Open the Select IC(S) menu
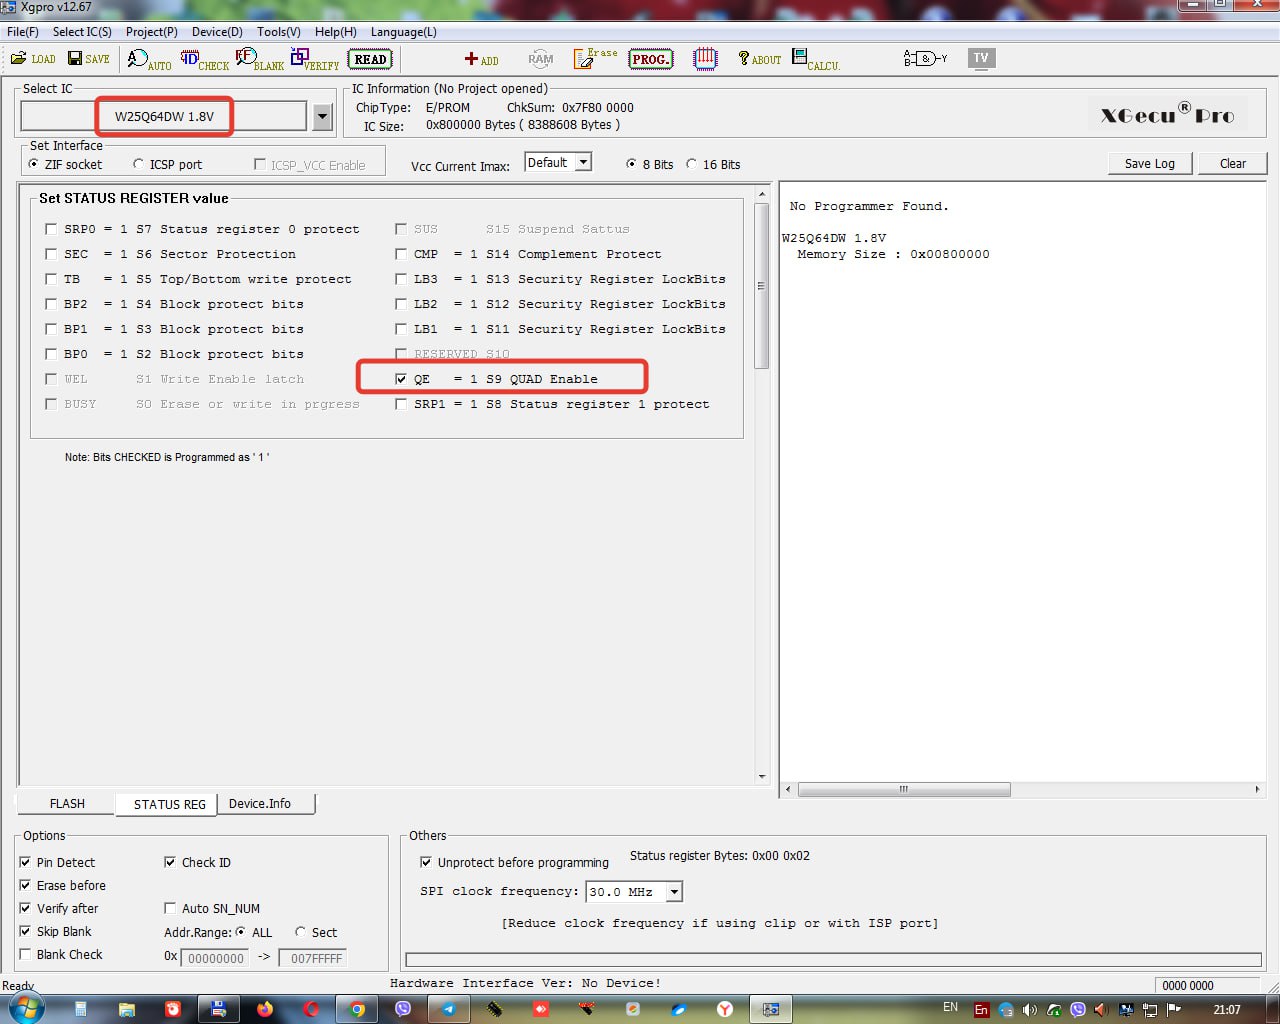1280x1024 pixels. (82, 32)
